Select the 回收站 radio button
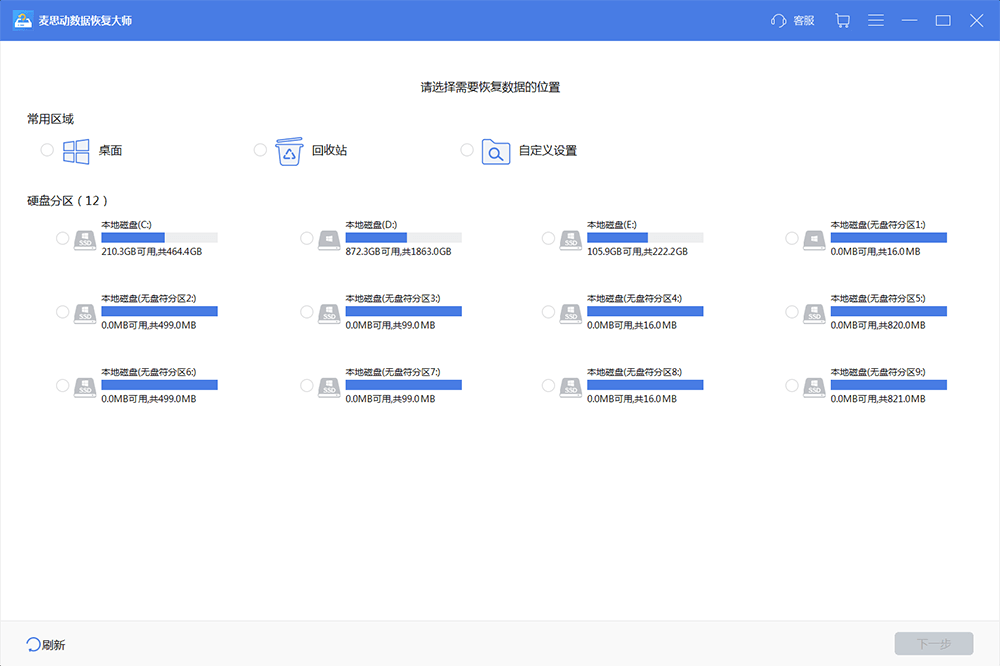Screen dimensions: 1000x666 [260, 150]
